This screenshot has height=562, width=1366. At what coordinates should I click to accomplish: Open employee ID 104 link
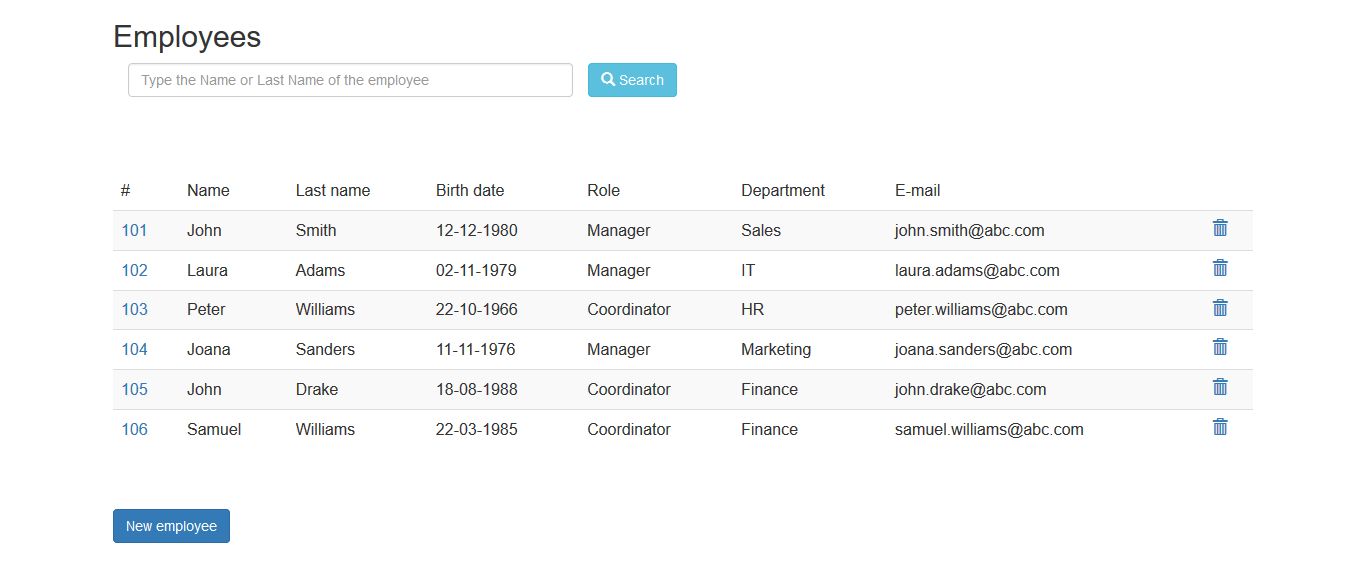(x=134, y=349)
